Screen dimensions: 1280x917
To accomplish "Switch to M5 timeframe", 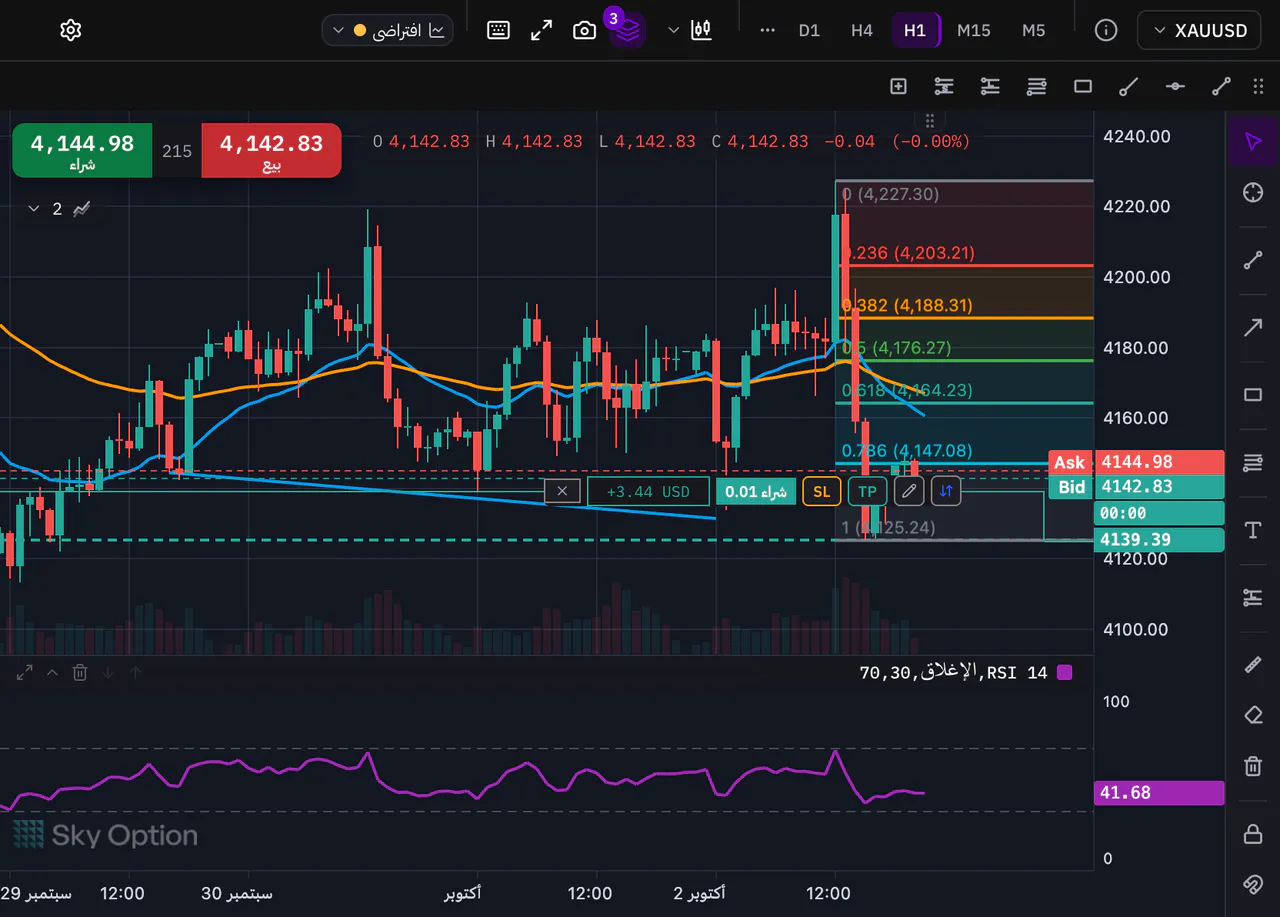I will click(x=1033, y=30).
